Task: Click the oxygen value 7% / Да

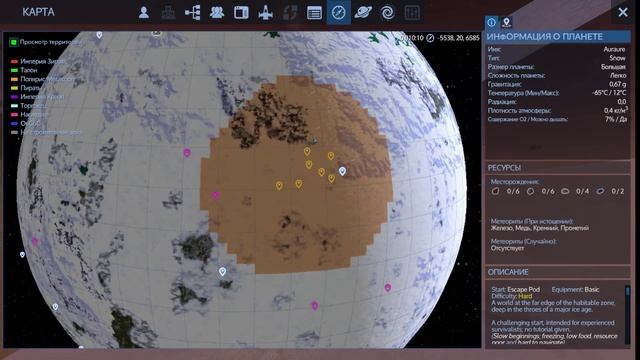Action: point(616,119)
